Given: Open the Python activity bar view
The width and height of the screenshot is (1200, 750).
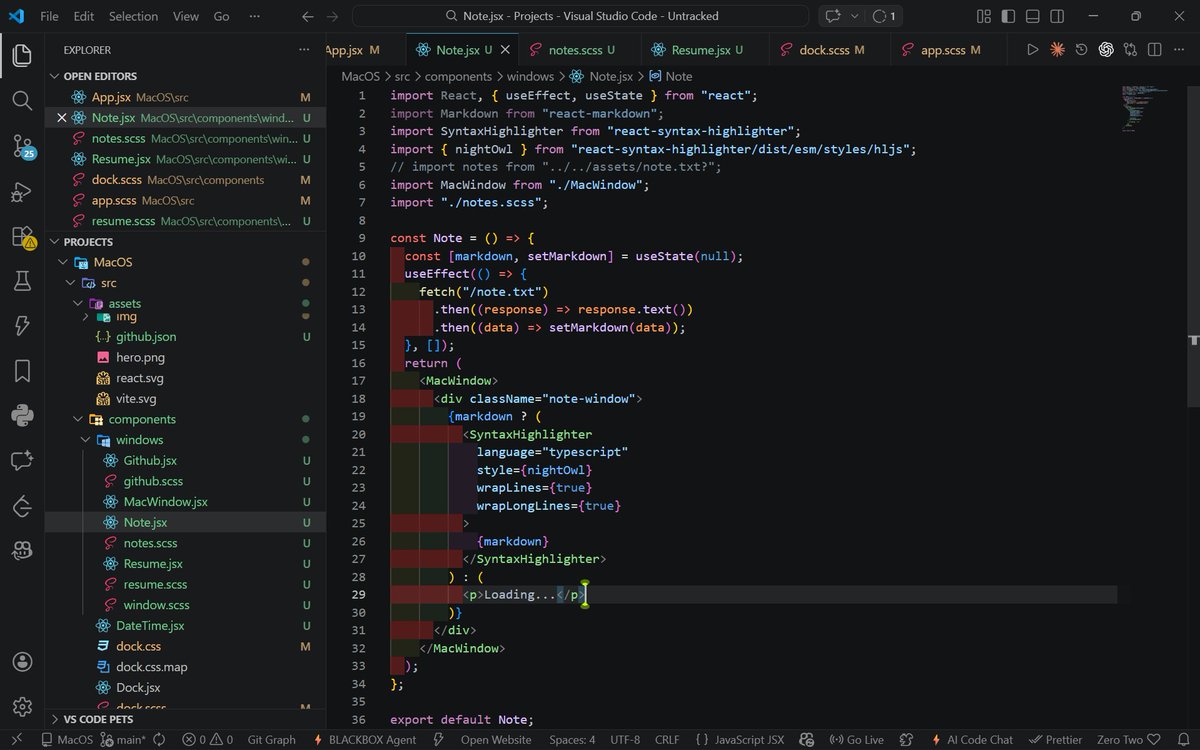Looking at the screenshot, I should 22,416.
